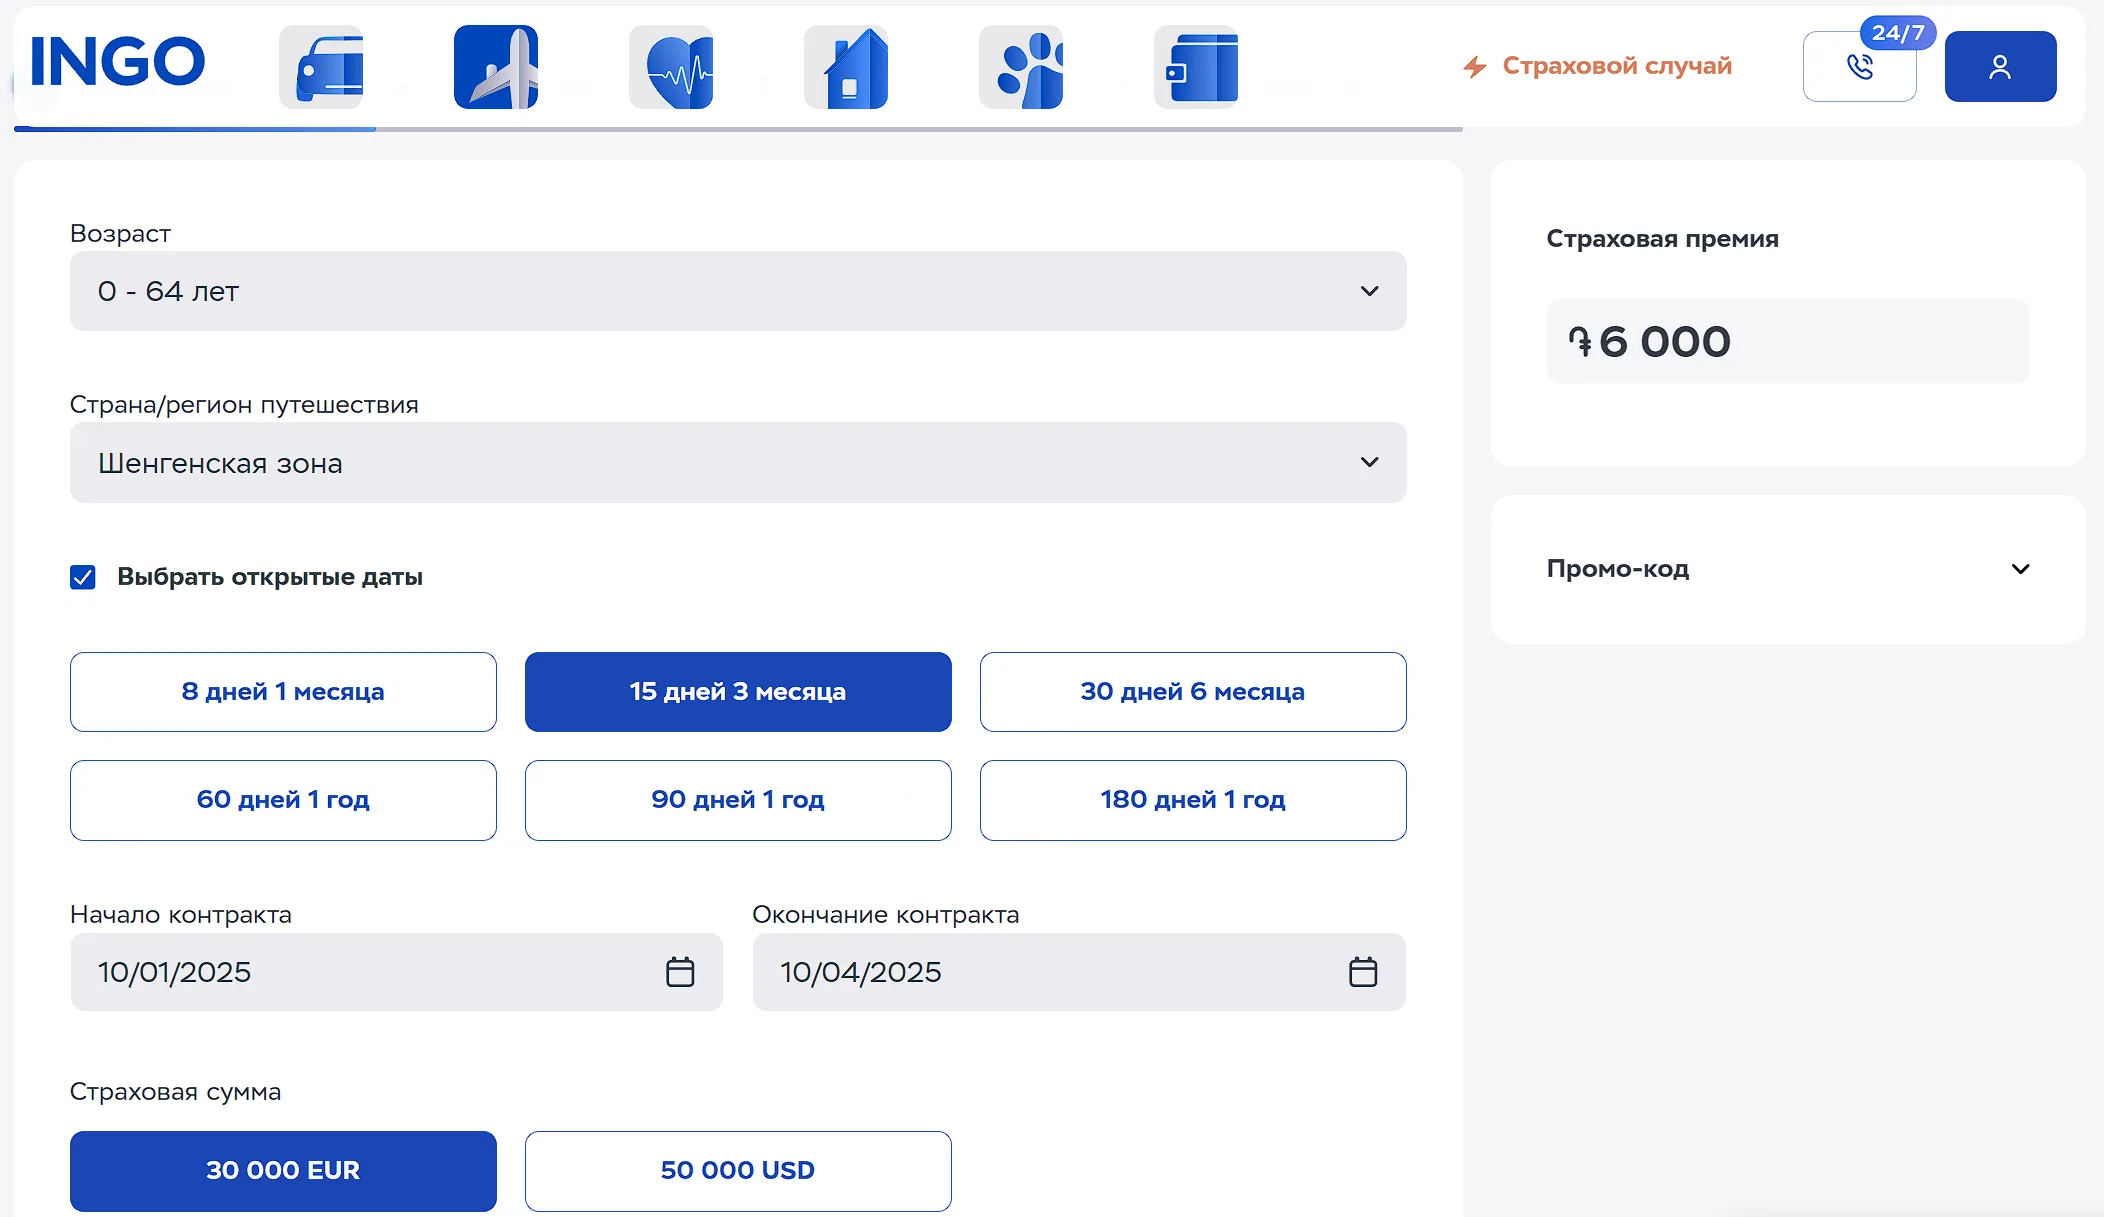Screen dimensions: 2104x1217
Task: Open the Возраст dropdown
Action: point(738,291)
